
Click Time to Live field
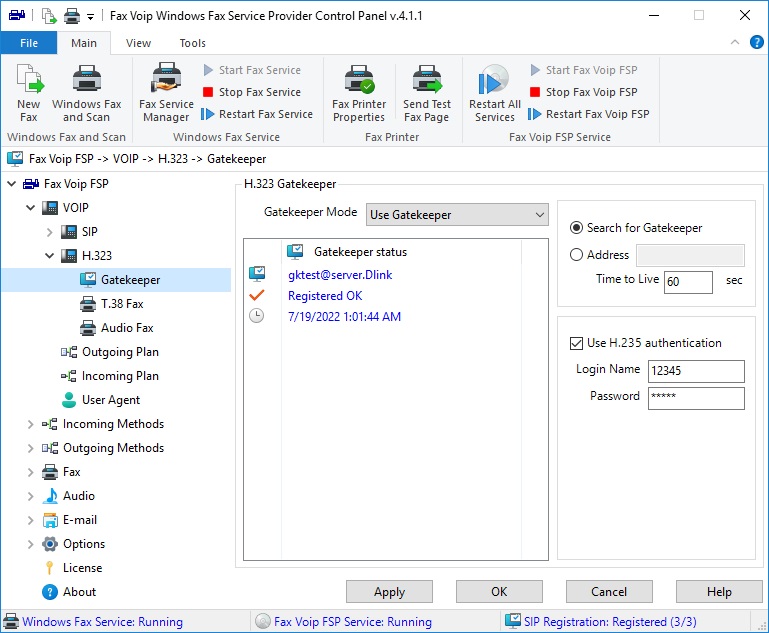tap(688, 282)
